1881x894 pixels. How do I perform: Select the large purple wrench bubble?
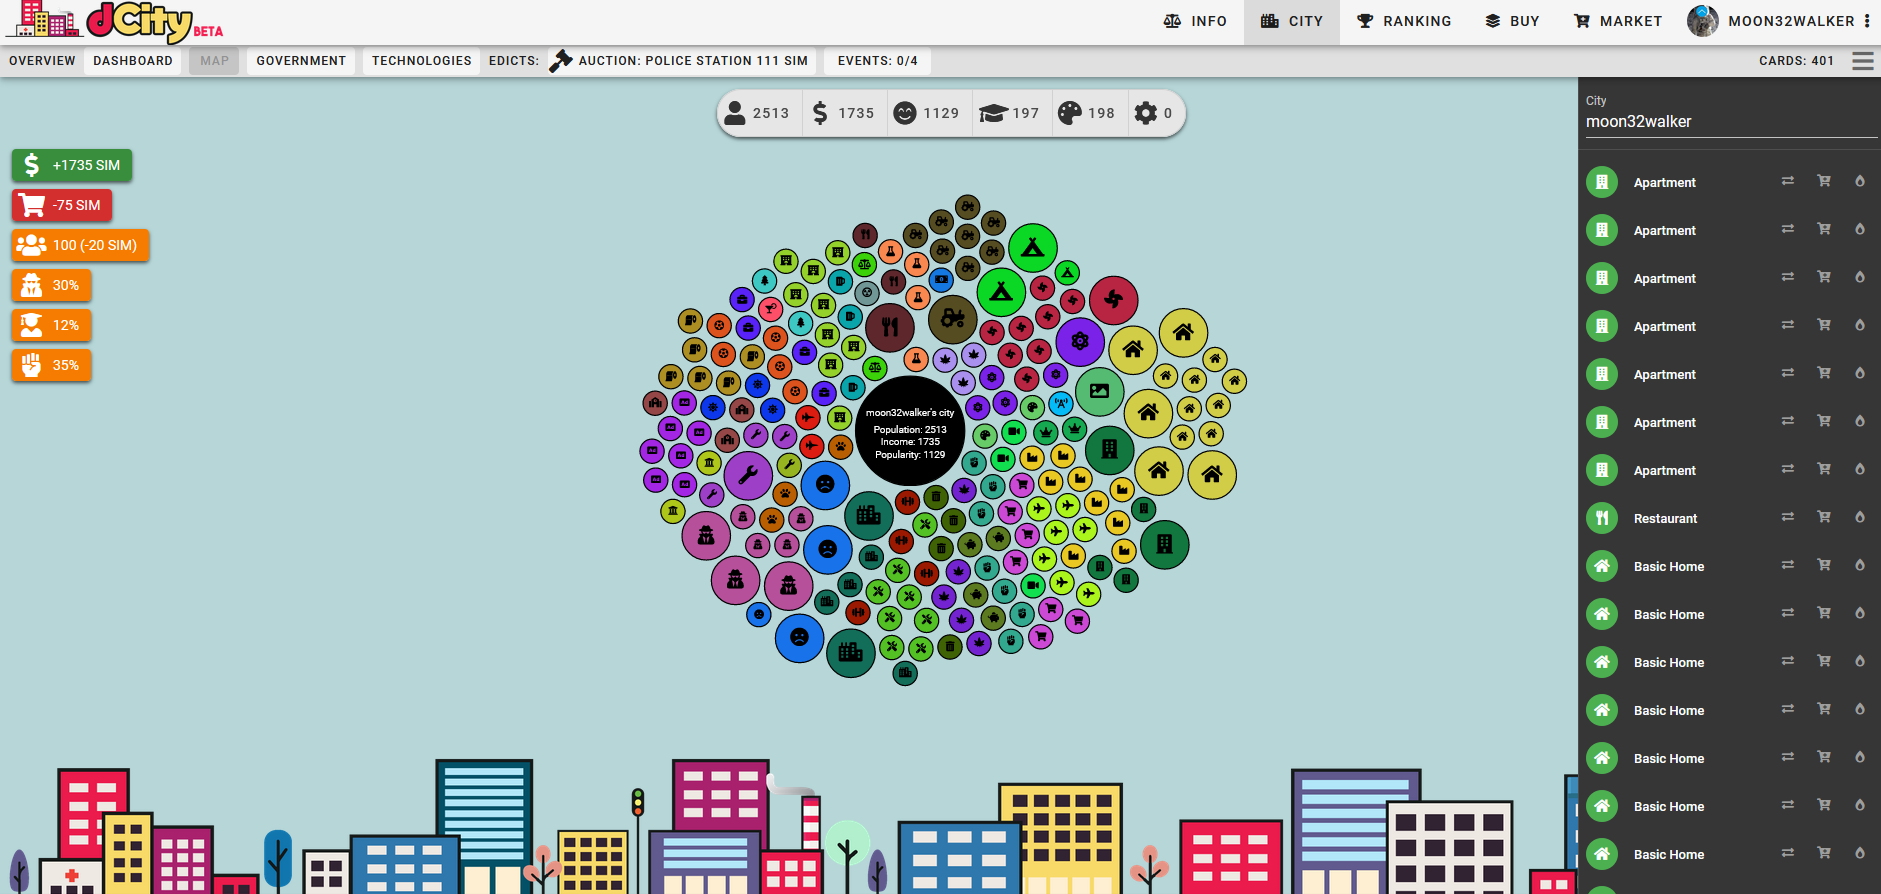coord(748,475)
